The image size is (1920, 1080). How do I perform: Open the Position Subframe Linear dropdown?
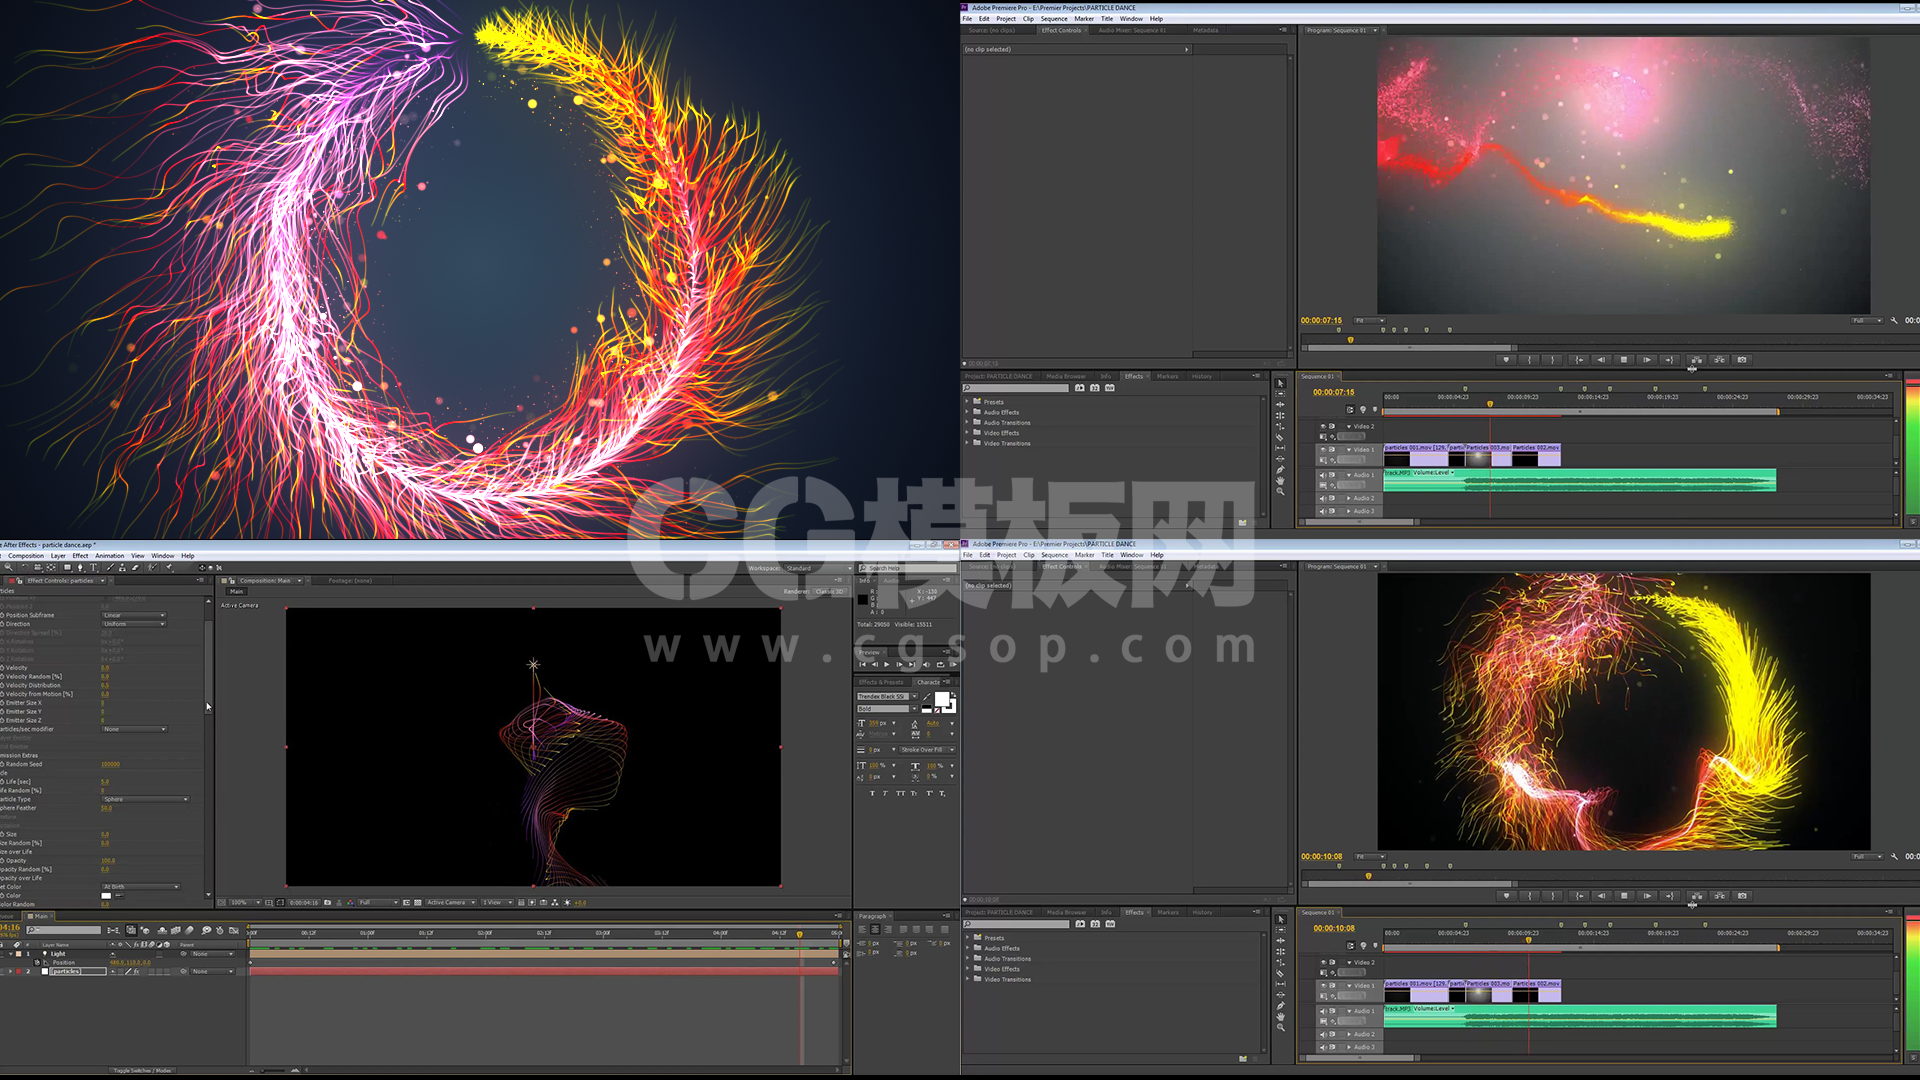pyautogui.click(x=134, y=615)
